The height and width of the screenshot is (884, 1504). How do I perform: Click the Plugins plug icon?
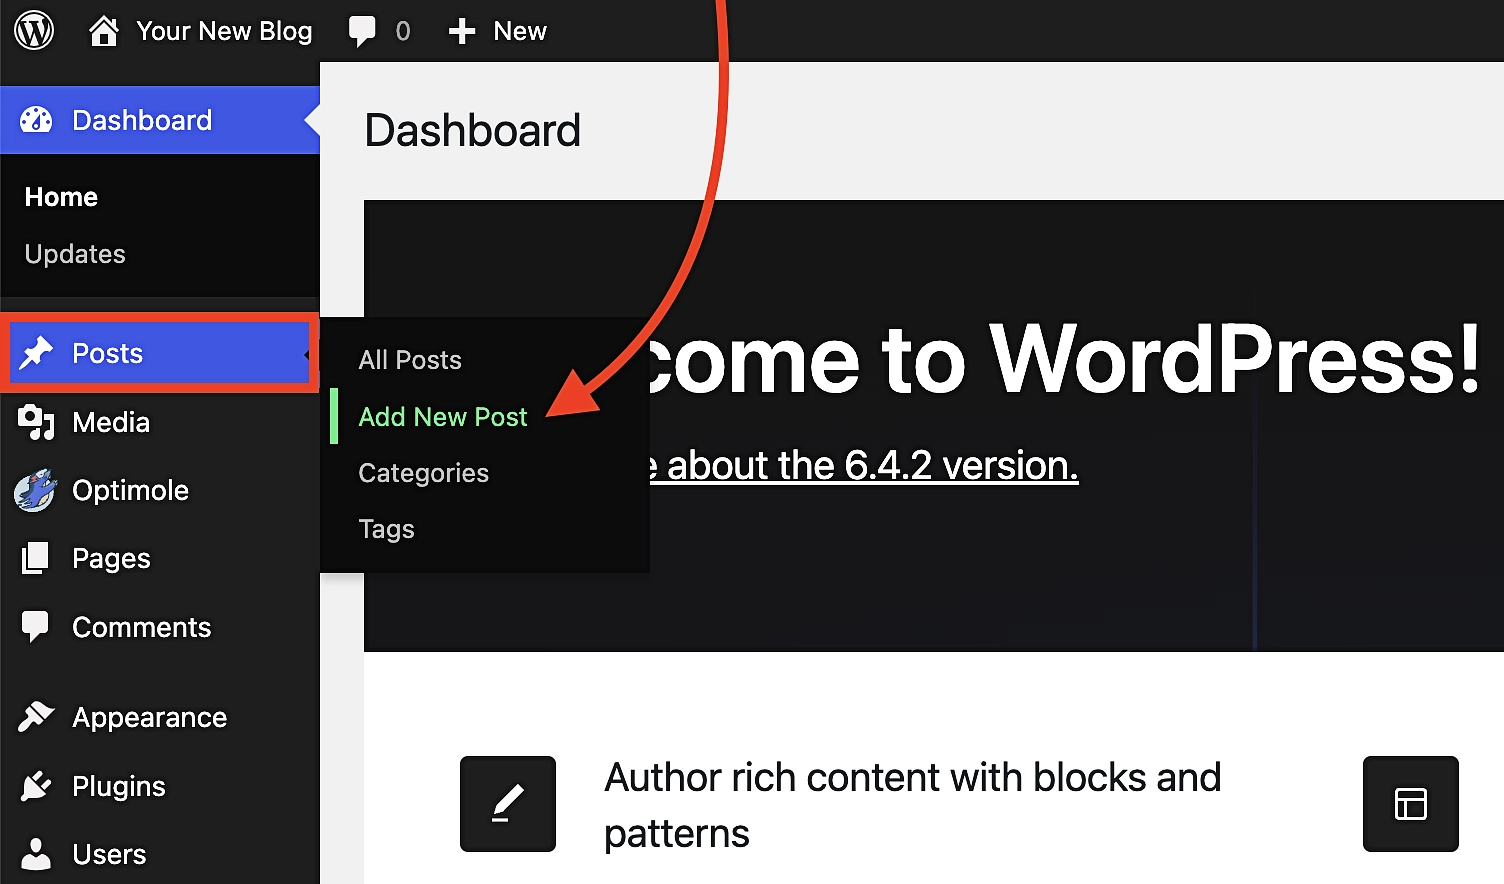tap(36, 786)
